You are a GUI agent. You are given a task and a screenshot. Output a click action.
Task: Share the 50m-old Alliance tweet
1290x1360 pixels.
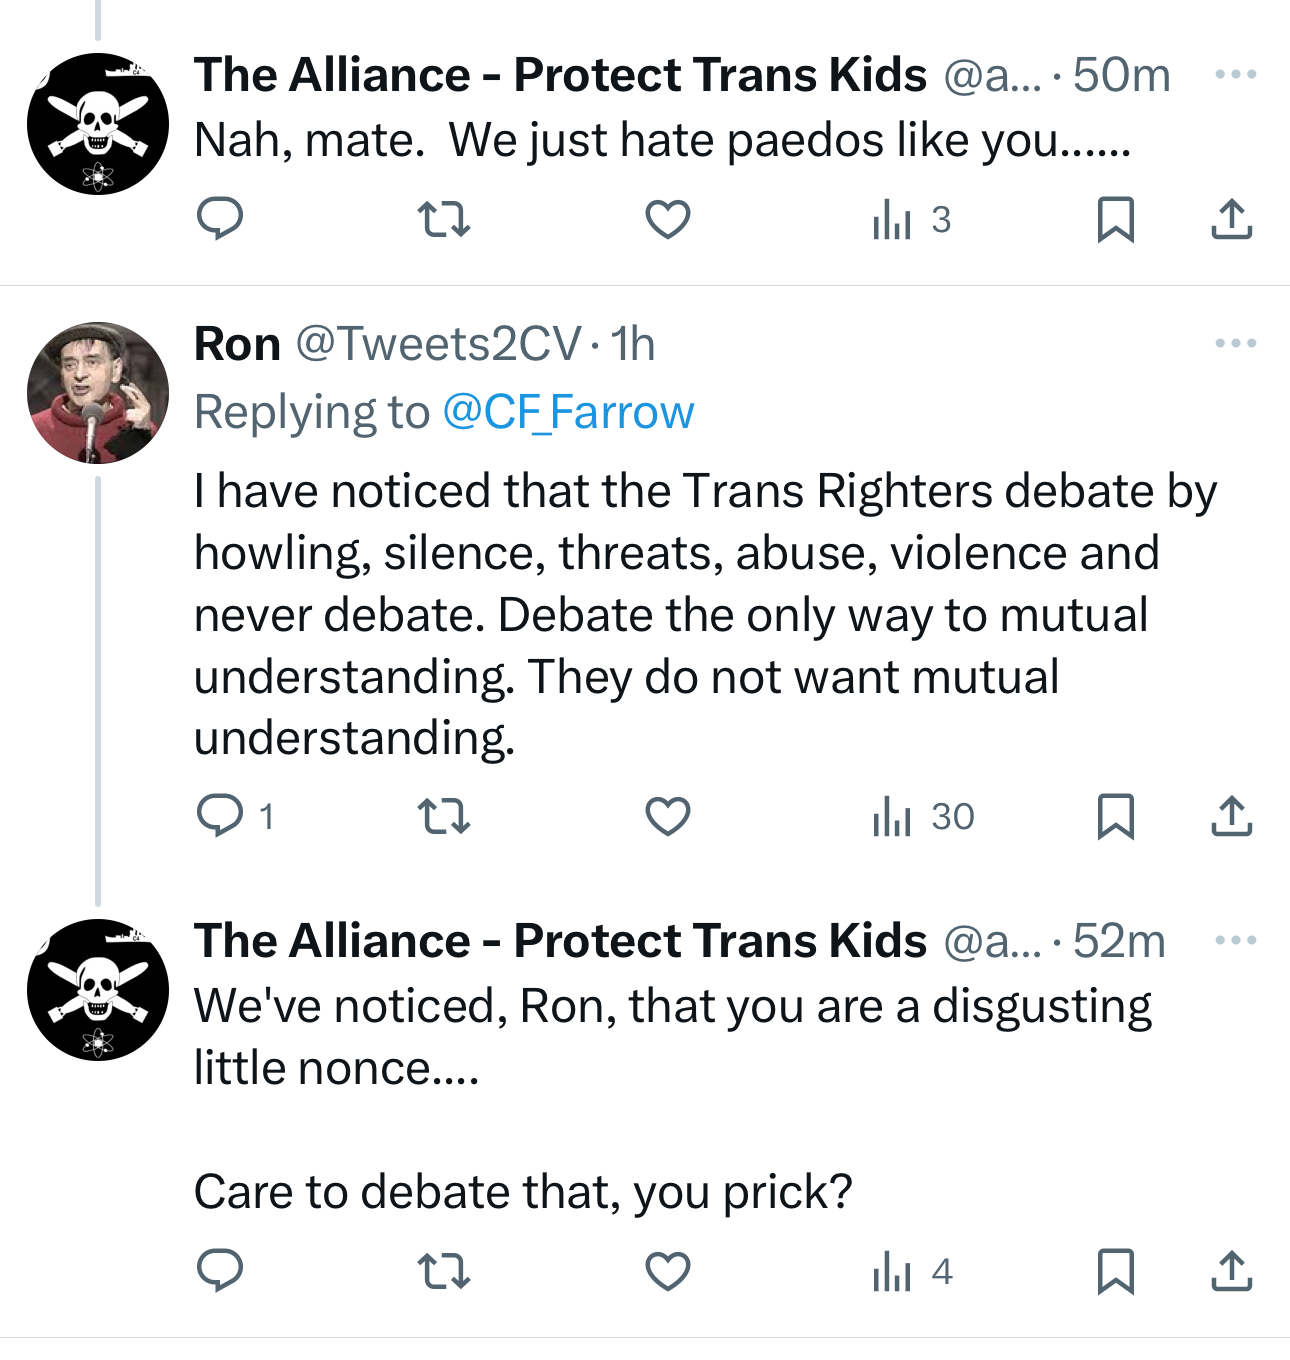[x=1231, y=219]
